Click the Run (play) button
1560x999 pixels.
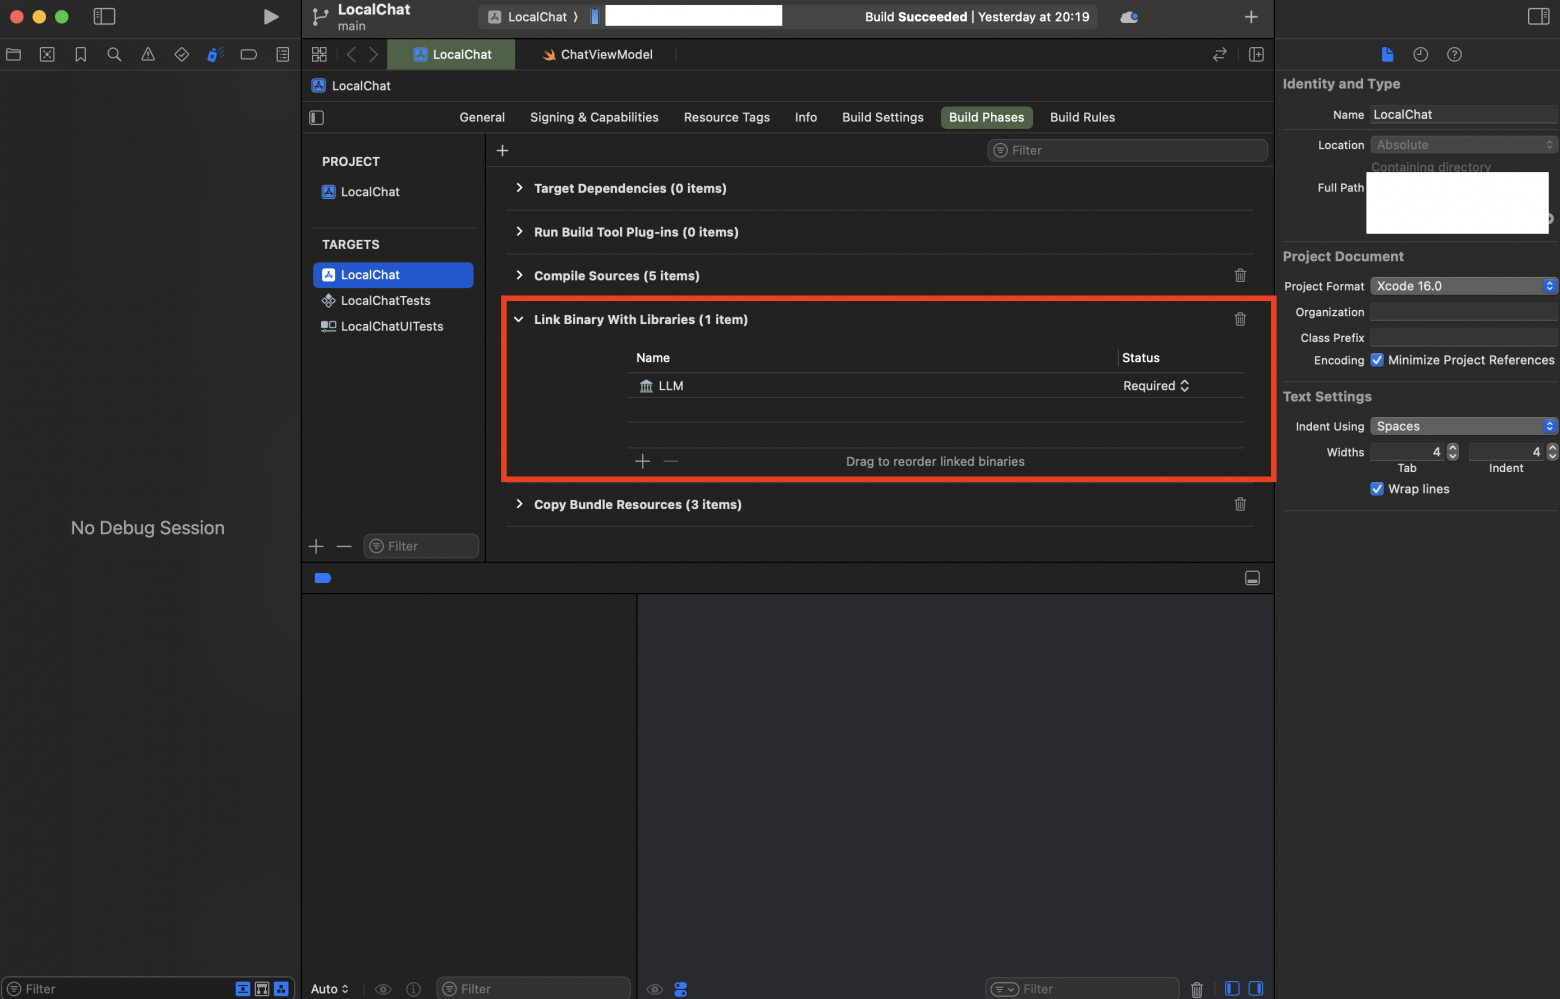[270, 17]
